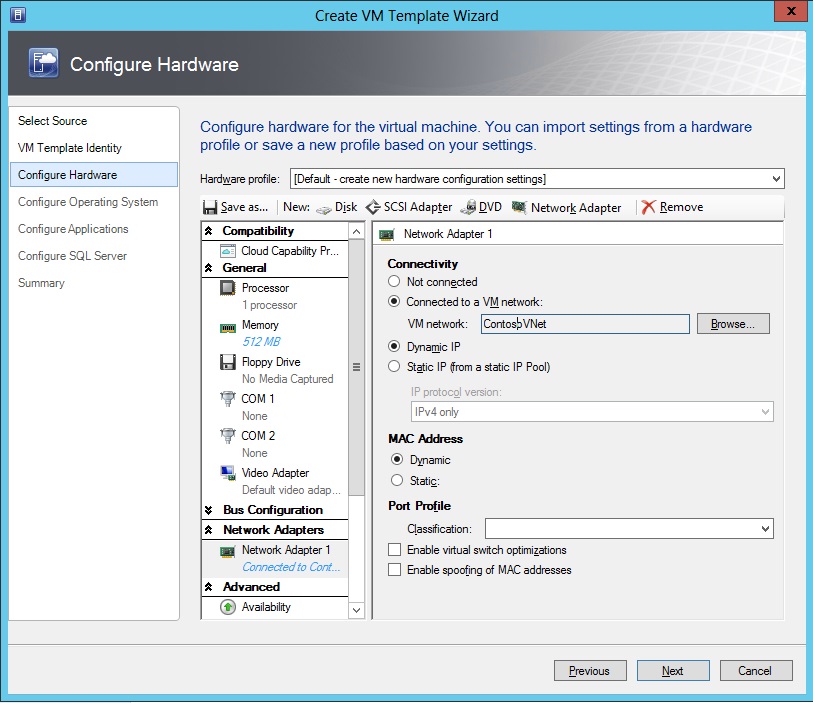
Task: Collapse the Compatibility section
Action: click(209, 231)
